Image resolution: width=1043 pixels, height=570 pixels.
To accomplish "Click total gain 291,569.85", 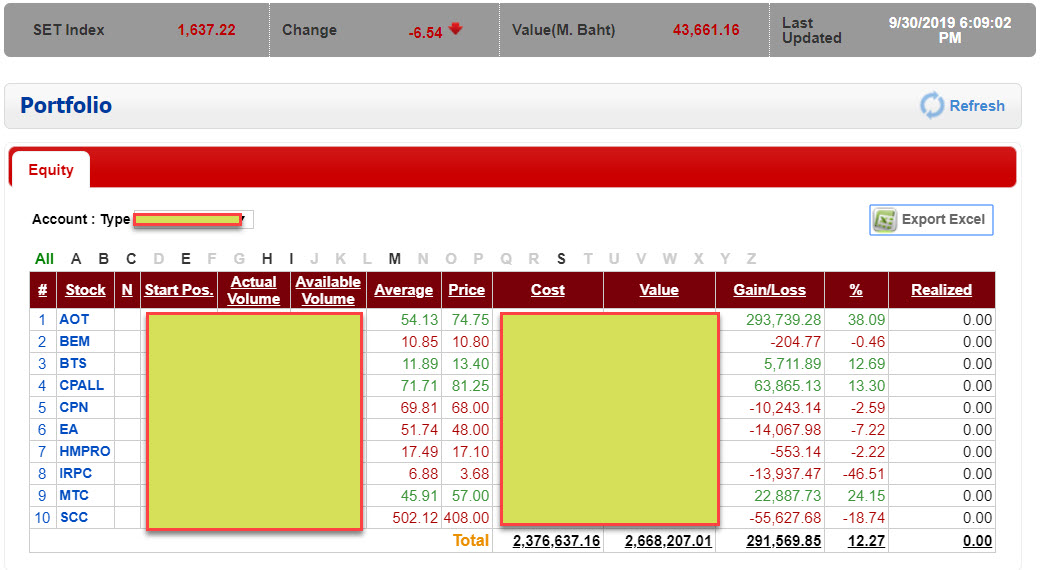I will pyautogui.click(x=784, y=541).
